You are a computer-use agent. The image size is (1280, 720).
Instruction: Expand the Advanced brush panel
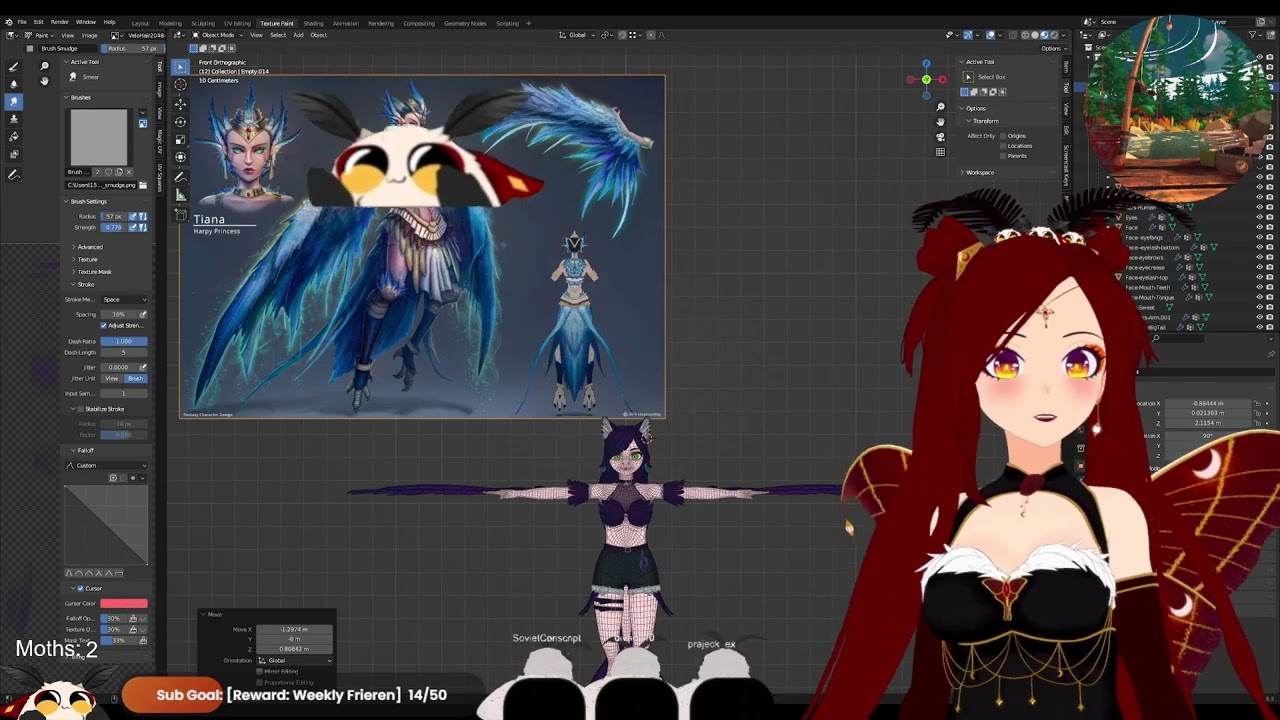88,247
